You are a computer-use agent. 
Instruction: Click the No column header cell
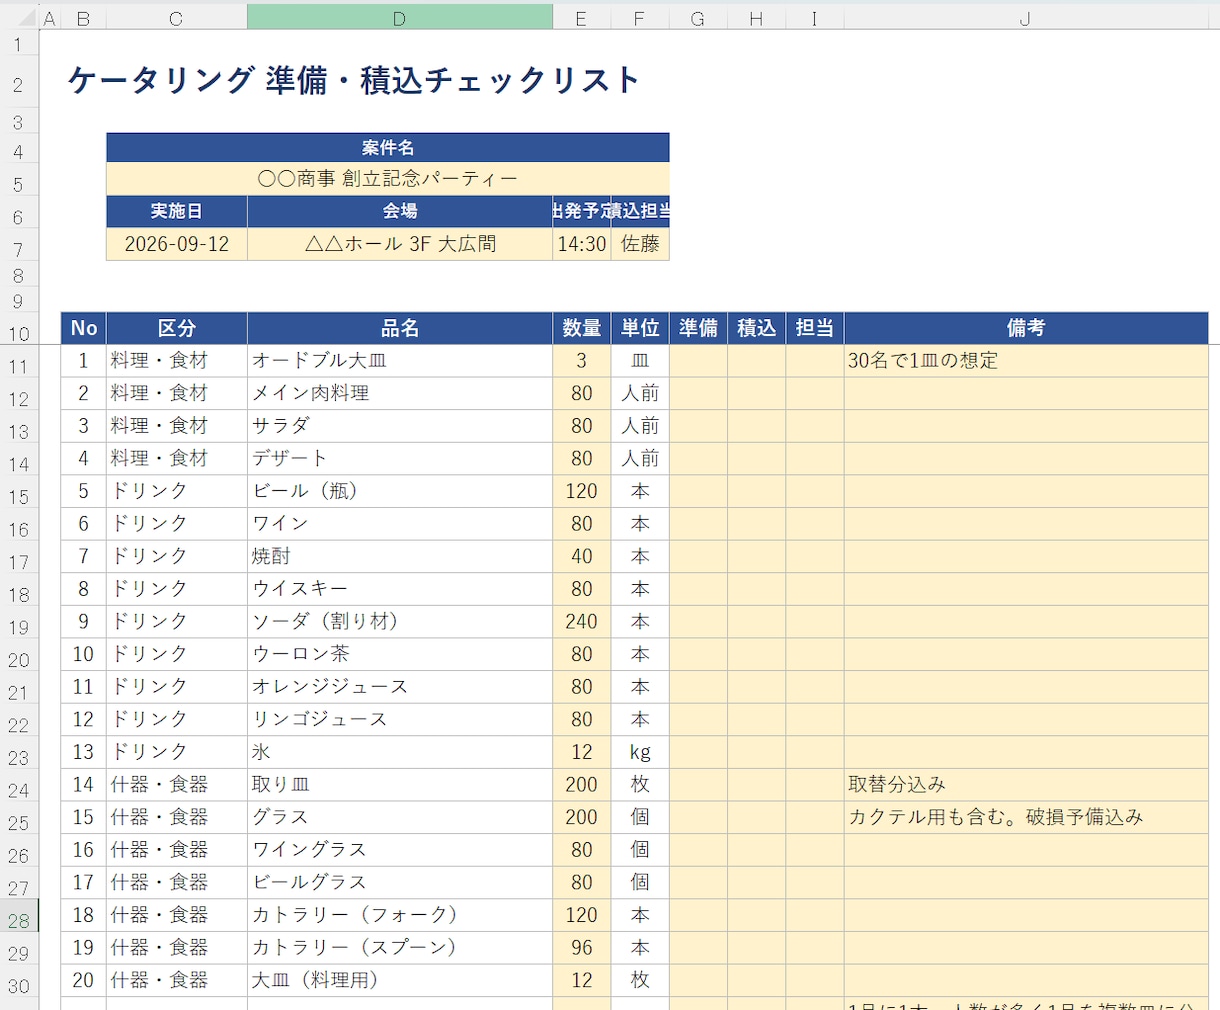click(84, 328)
